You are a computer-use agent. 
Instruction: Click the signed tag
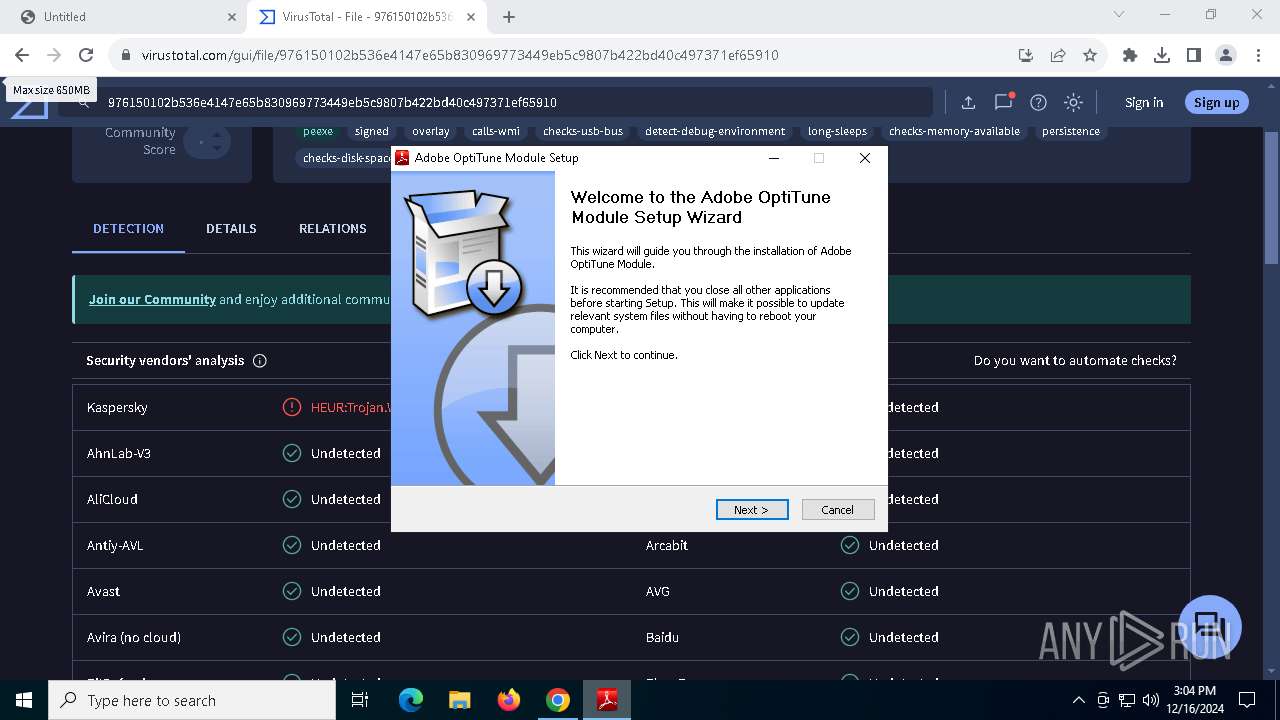(x=371, y=131)
